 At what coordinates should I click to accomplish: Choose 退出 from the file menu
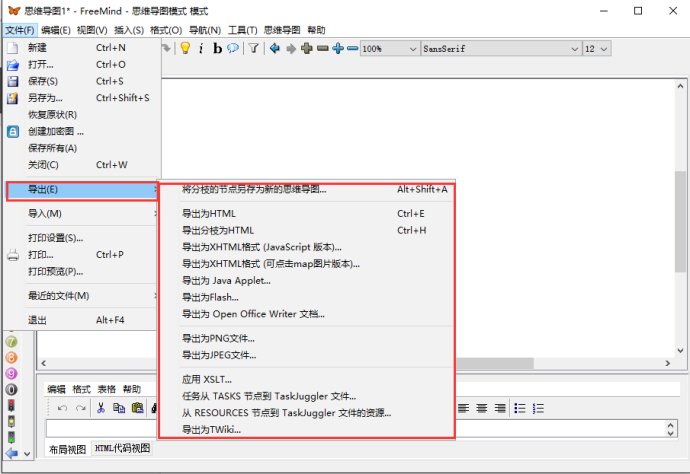(x=81, y=320)
